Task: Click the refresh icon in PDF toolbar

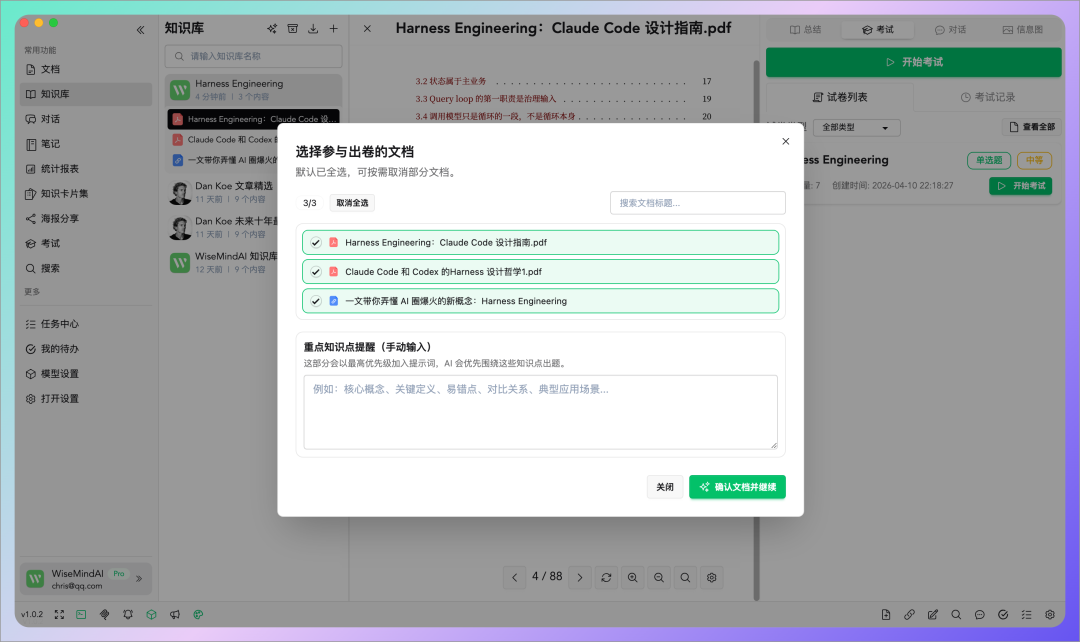Action: 606,577
